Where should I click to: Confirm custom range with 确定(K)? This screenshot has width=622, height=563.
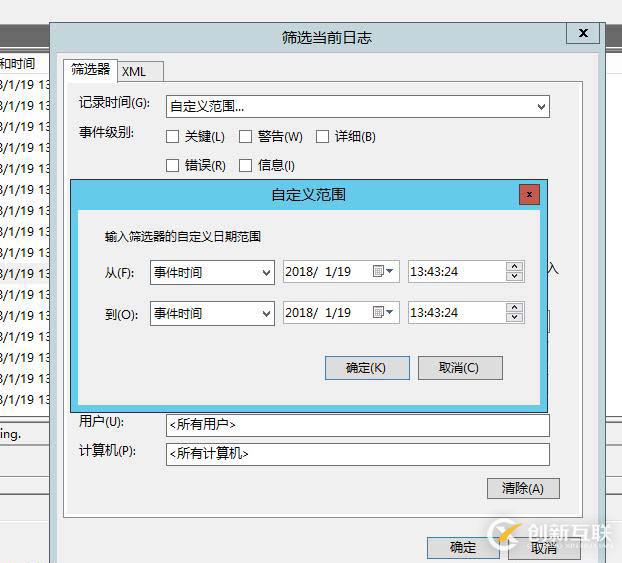(367, 368)
